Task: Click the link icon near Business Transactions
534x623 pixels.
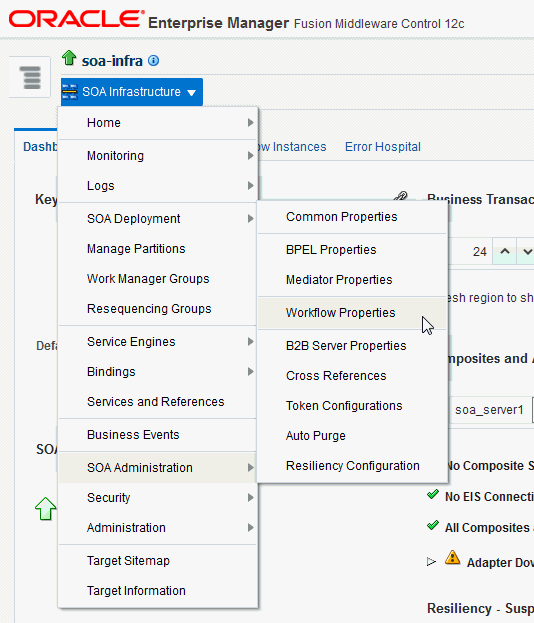Action: (400, 197)
